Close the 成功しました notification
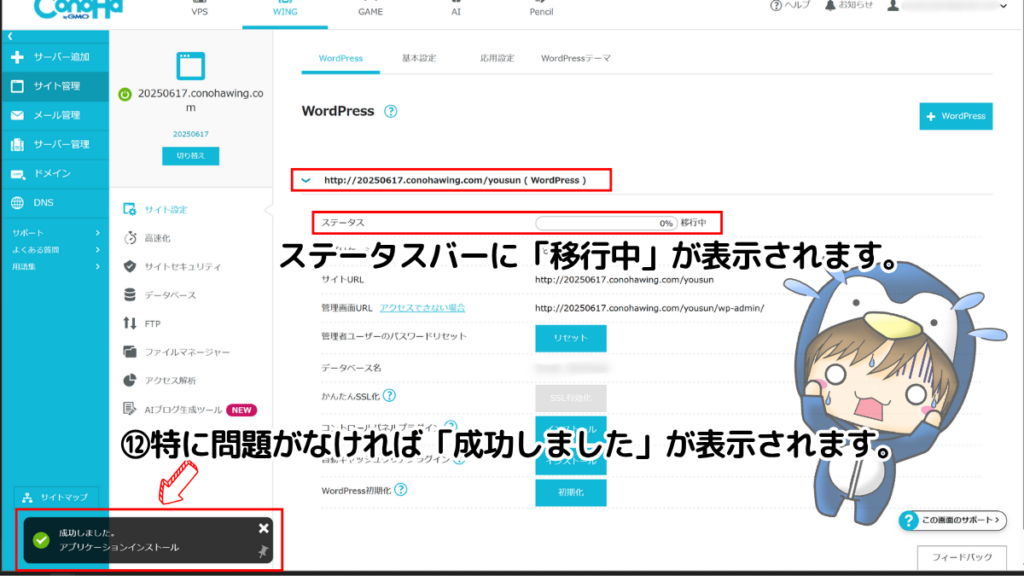The width and height of the screenshot is (1024, 576). 263,528
